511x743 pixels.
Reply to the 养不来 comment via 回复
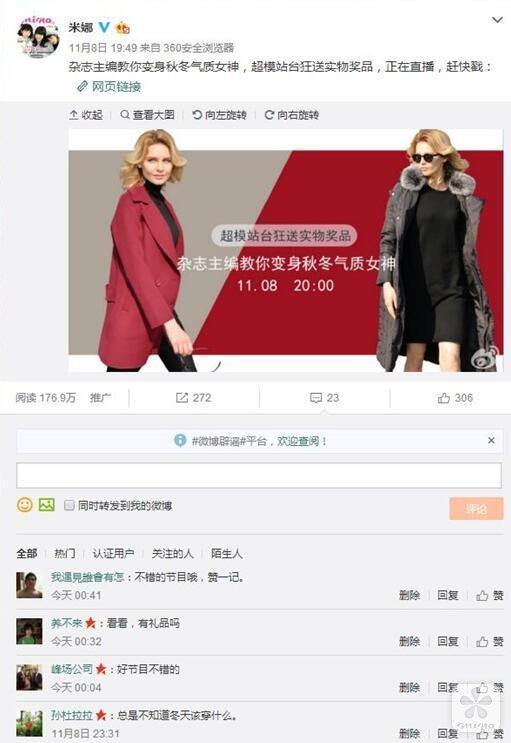coord(447,641)
